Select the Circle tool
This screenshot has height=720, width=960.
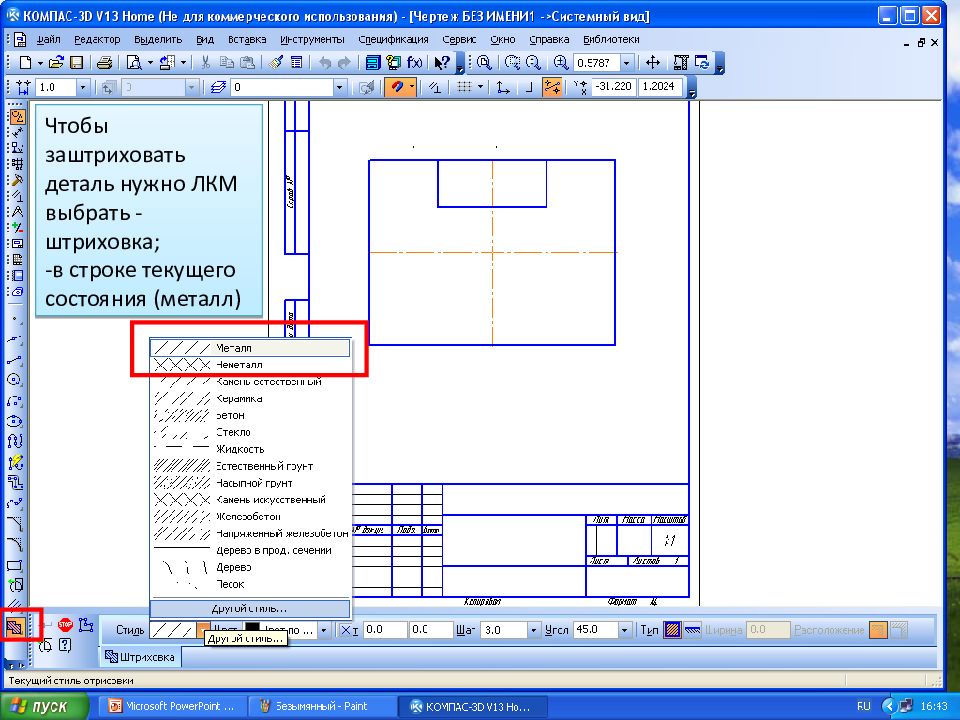click(x=16, y=380)
